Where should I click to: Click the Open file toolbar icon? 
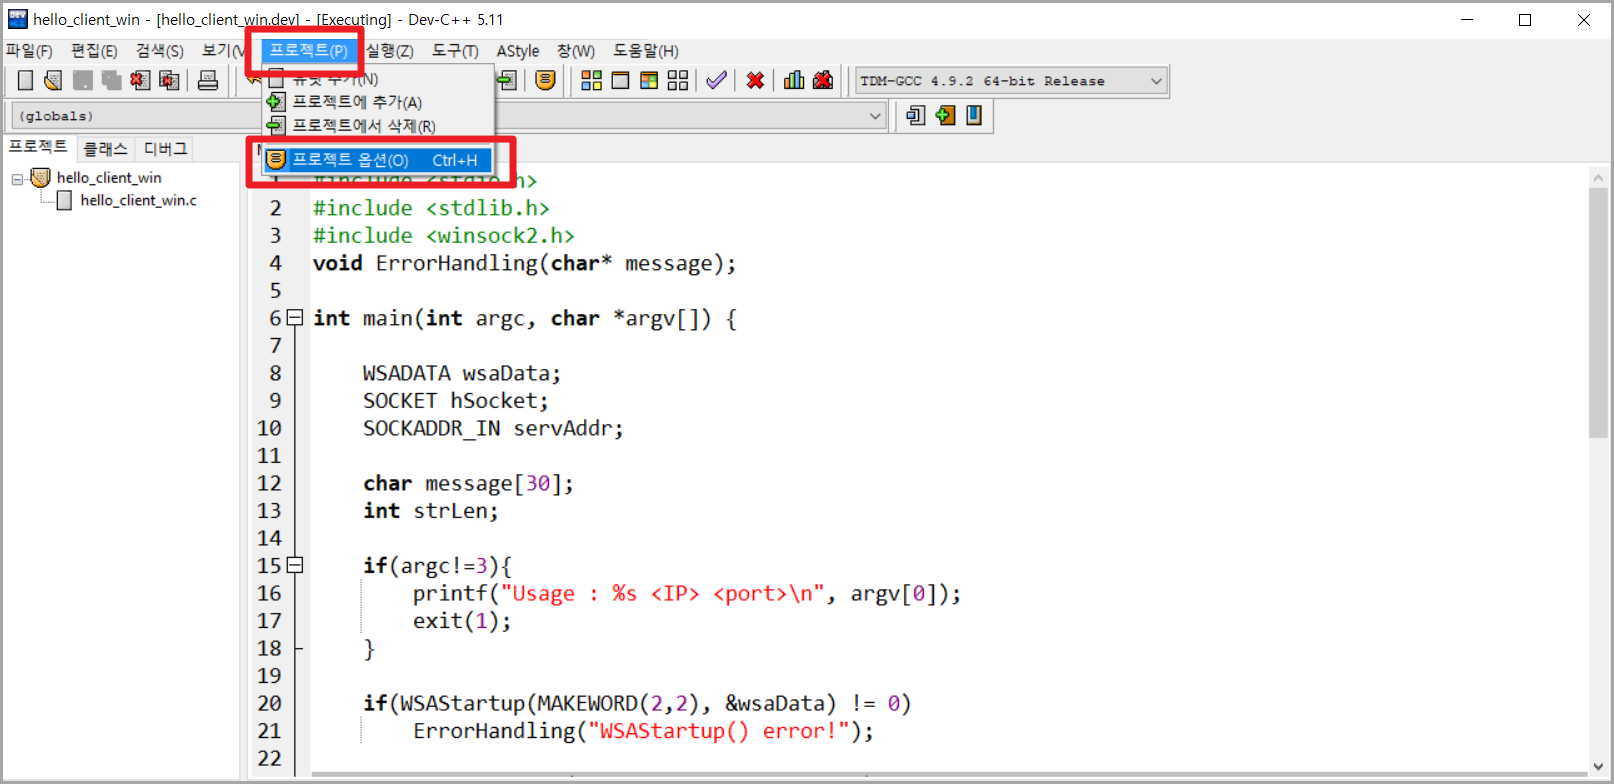coord(53,81)
